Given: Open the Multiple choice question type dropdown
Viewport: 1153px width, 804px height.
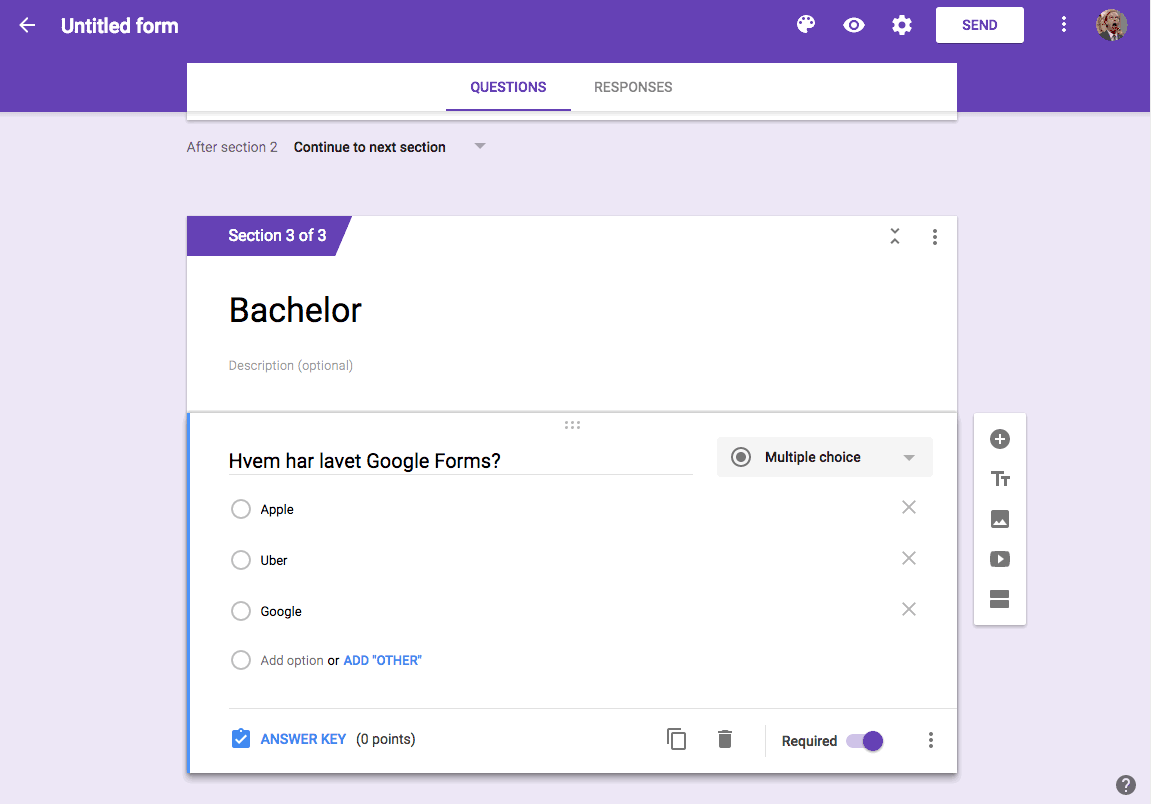Looking at the screenshot, I should click(824, 457).
